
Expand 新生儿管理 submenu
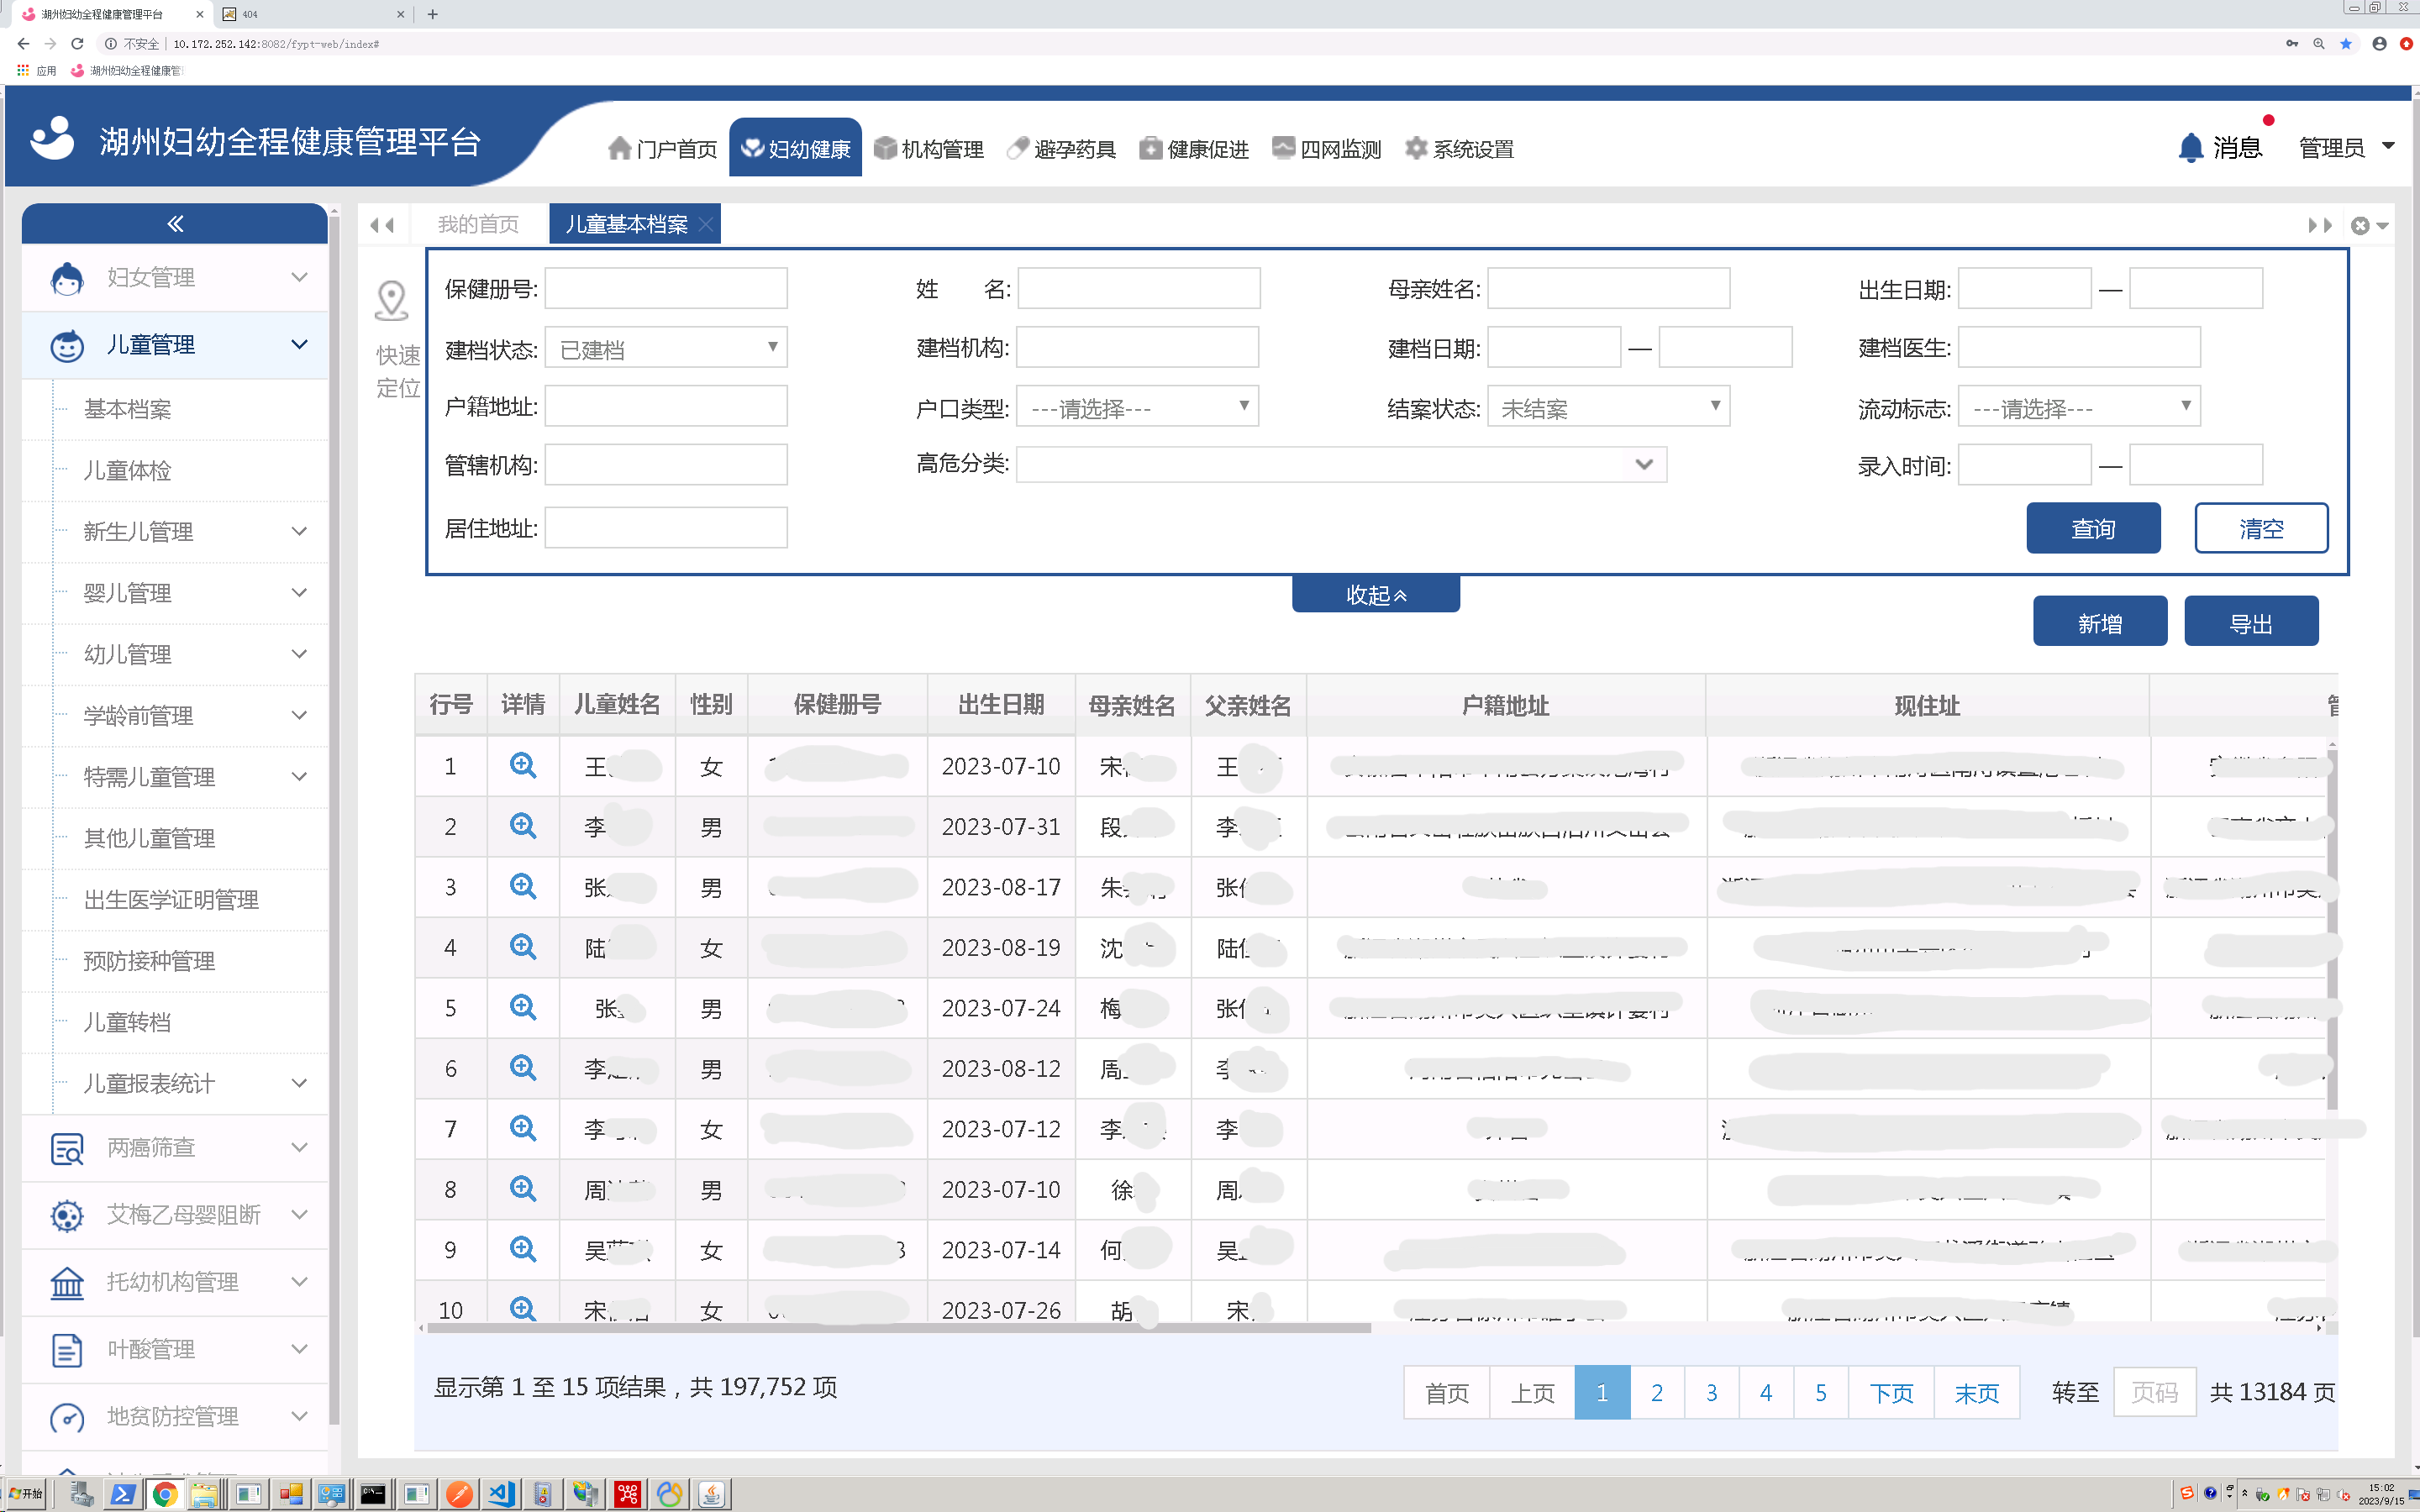click(x=299, y=531)
